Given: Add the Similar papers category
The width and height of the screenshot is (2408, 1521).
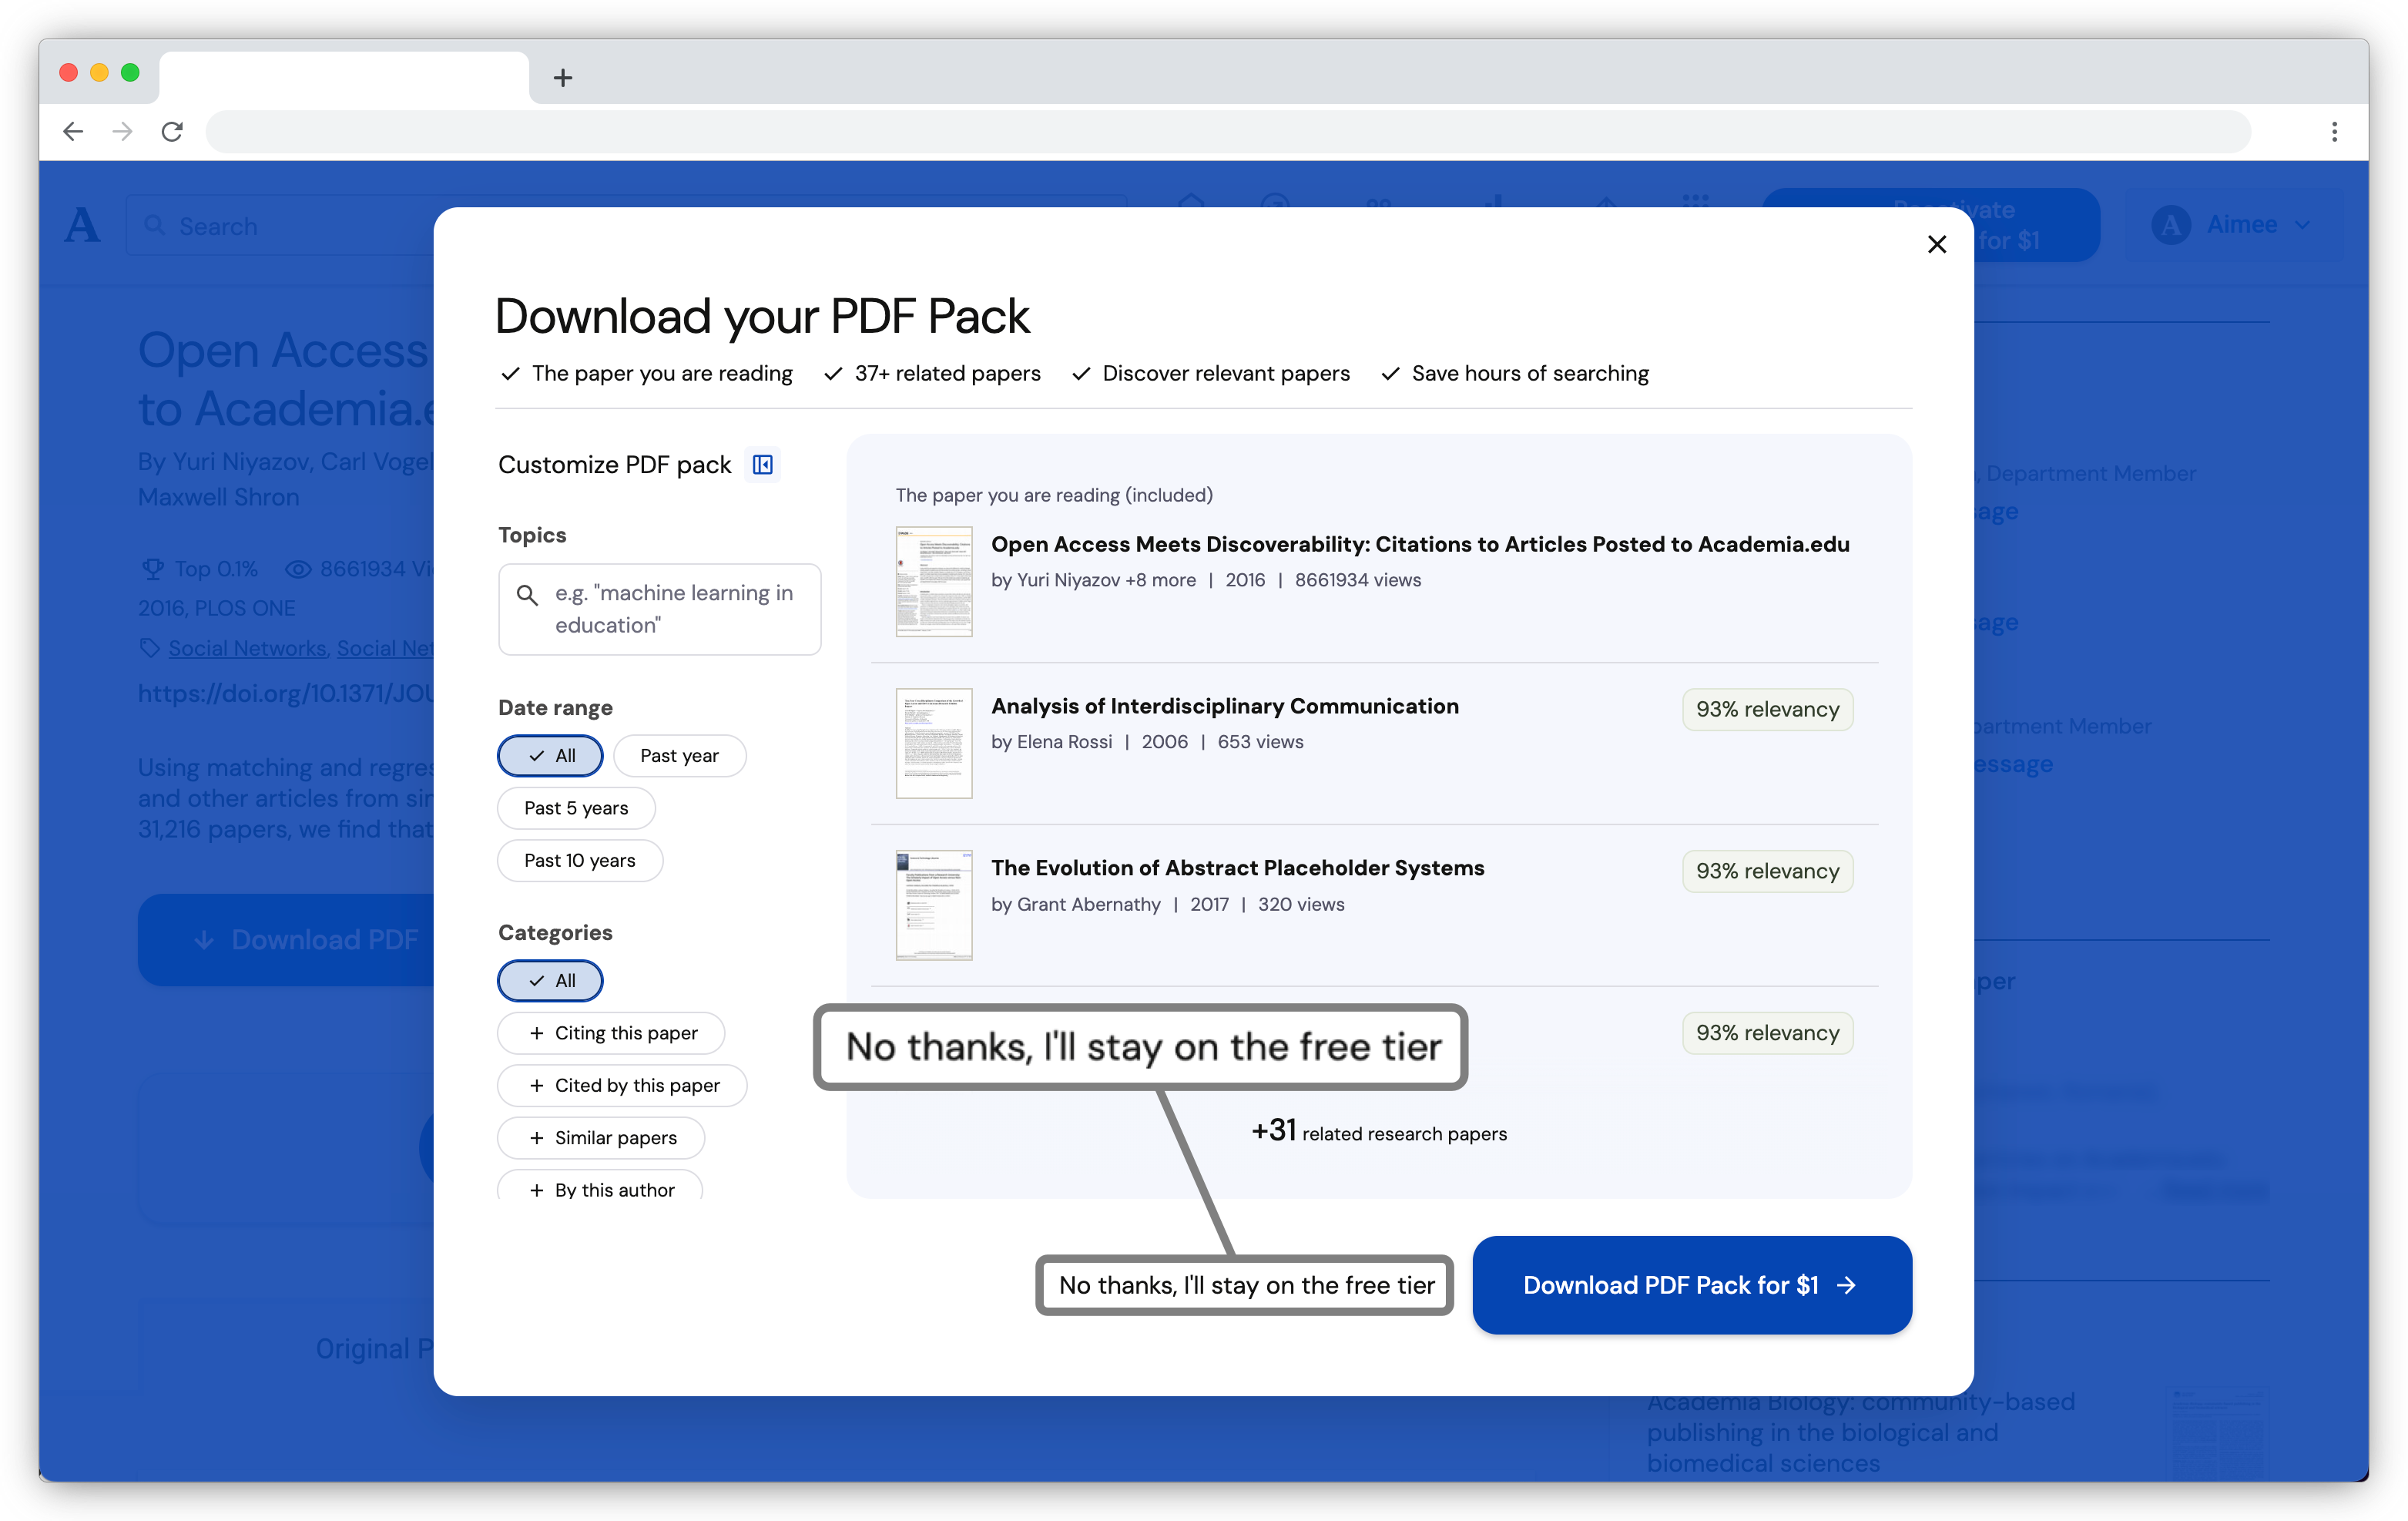Looking at the screenshot, I should click(x=601, y=1138).
